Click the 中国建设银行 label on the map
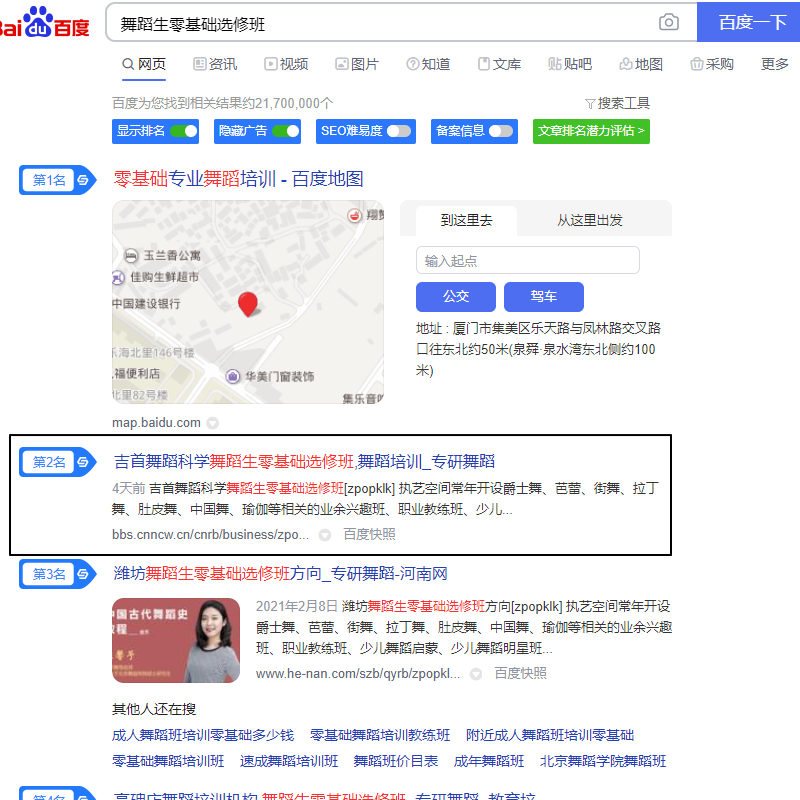The width and height of the screenshot is (800, 800). pos(146,304)
